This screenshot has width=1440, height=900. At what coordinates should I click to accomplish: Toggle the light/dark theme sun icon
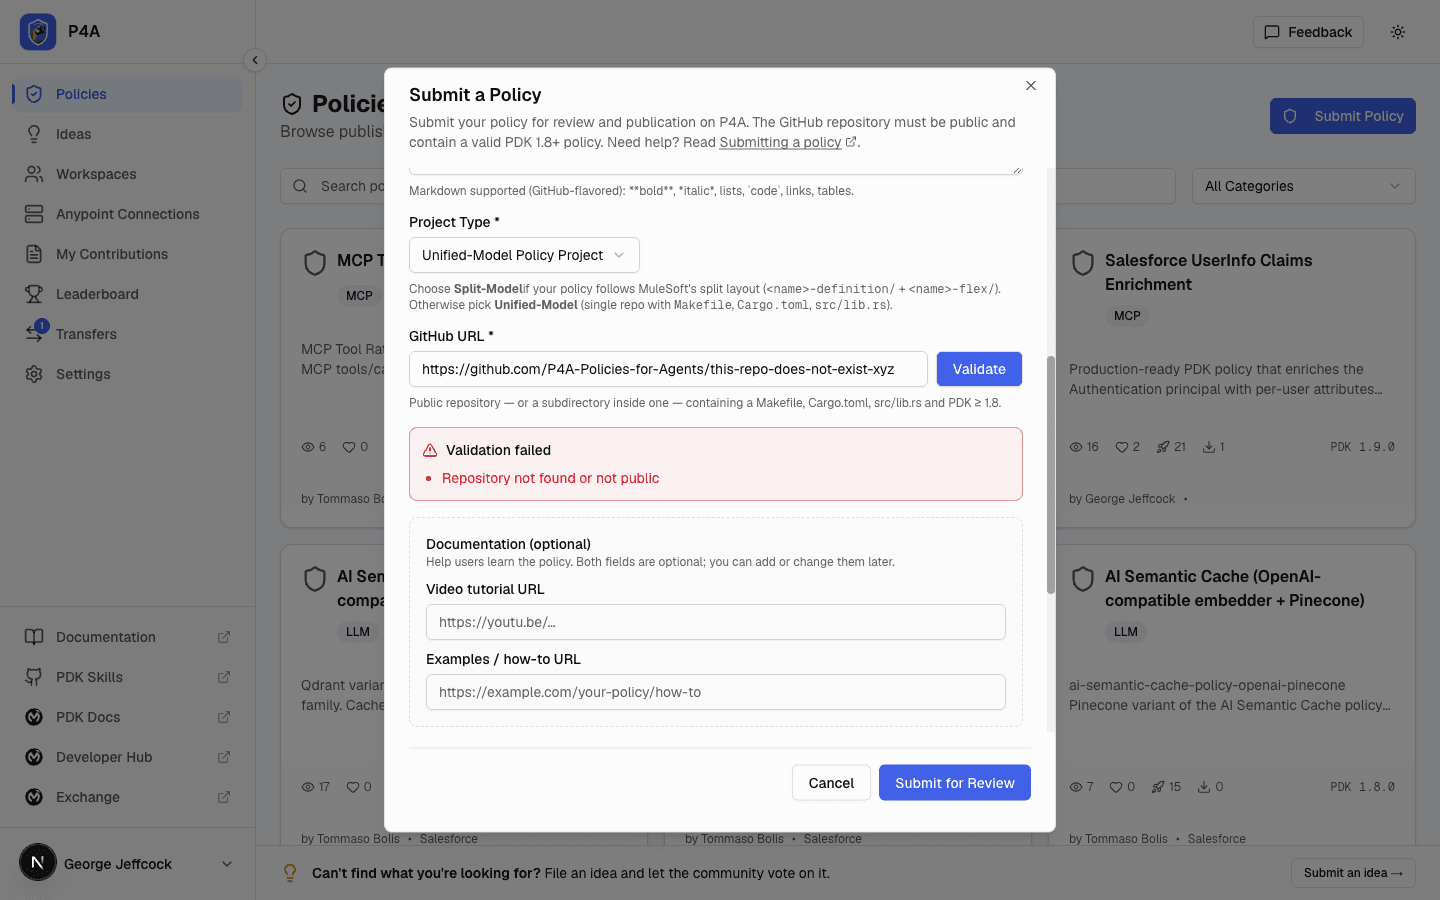point(1398,32)
